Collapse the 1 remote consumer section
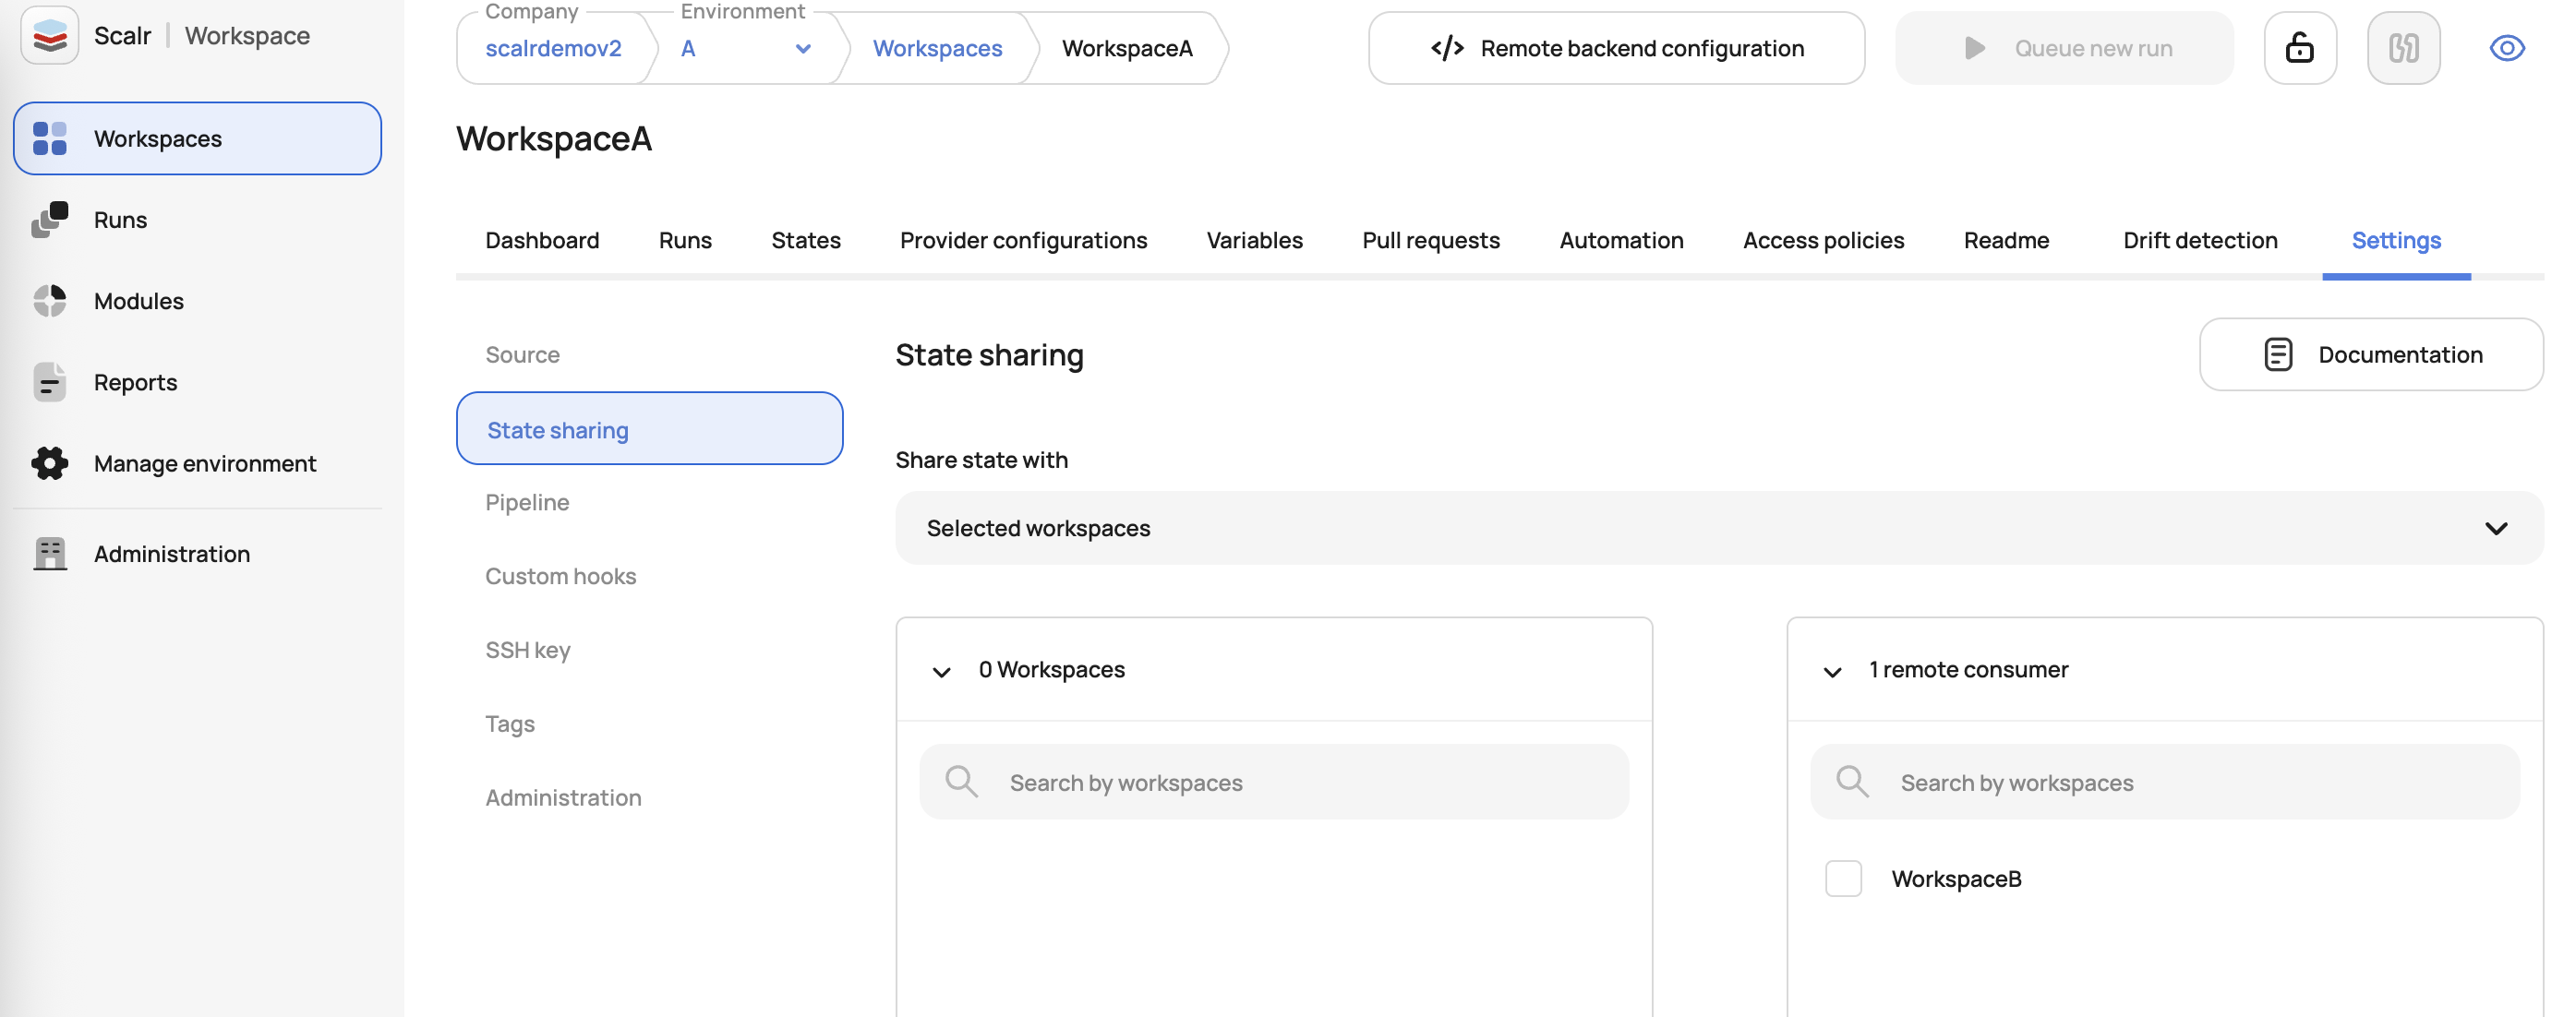 tap(1832, 671)
